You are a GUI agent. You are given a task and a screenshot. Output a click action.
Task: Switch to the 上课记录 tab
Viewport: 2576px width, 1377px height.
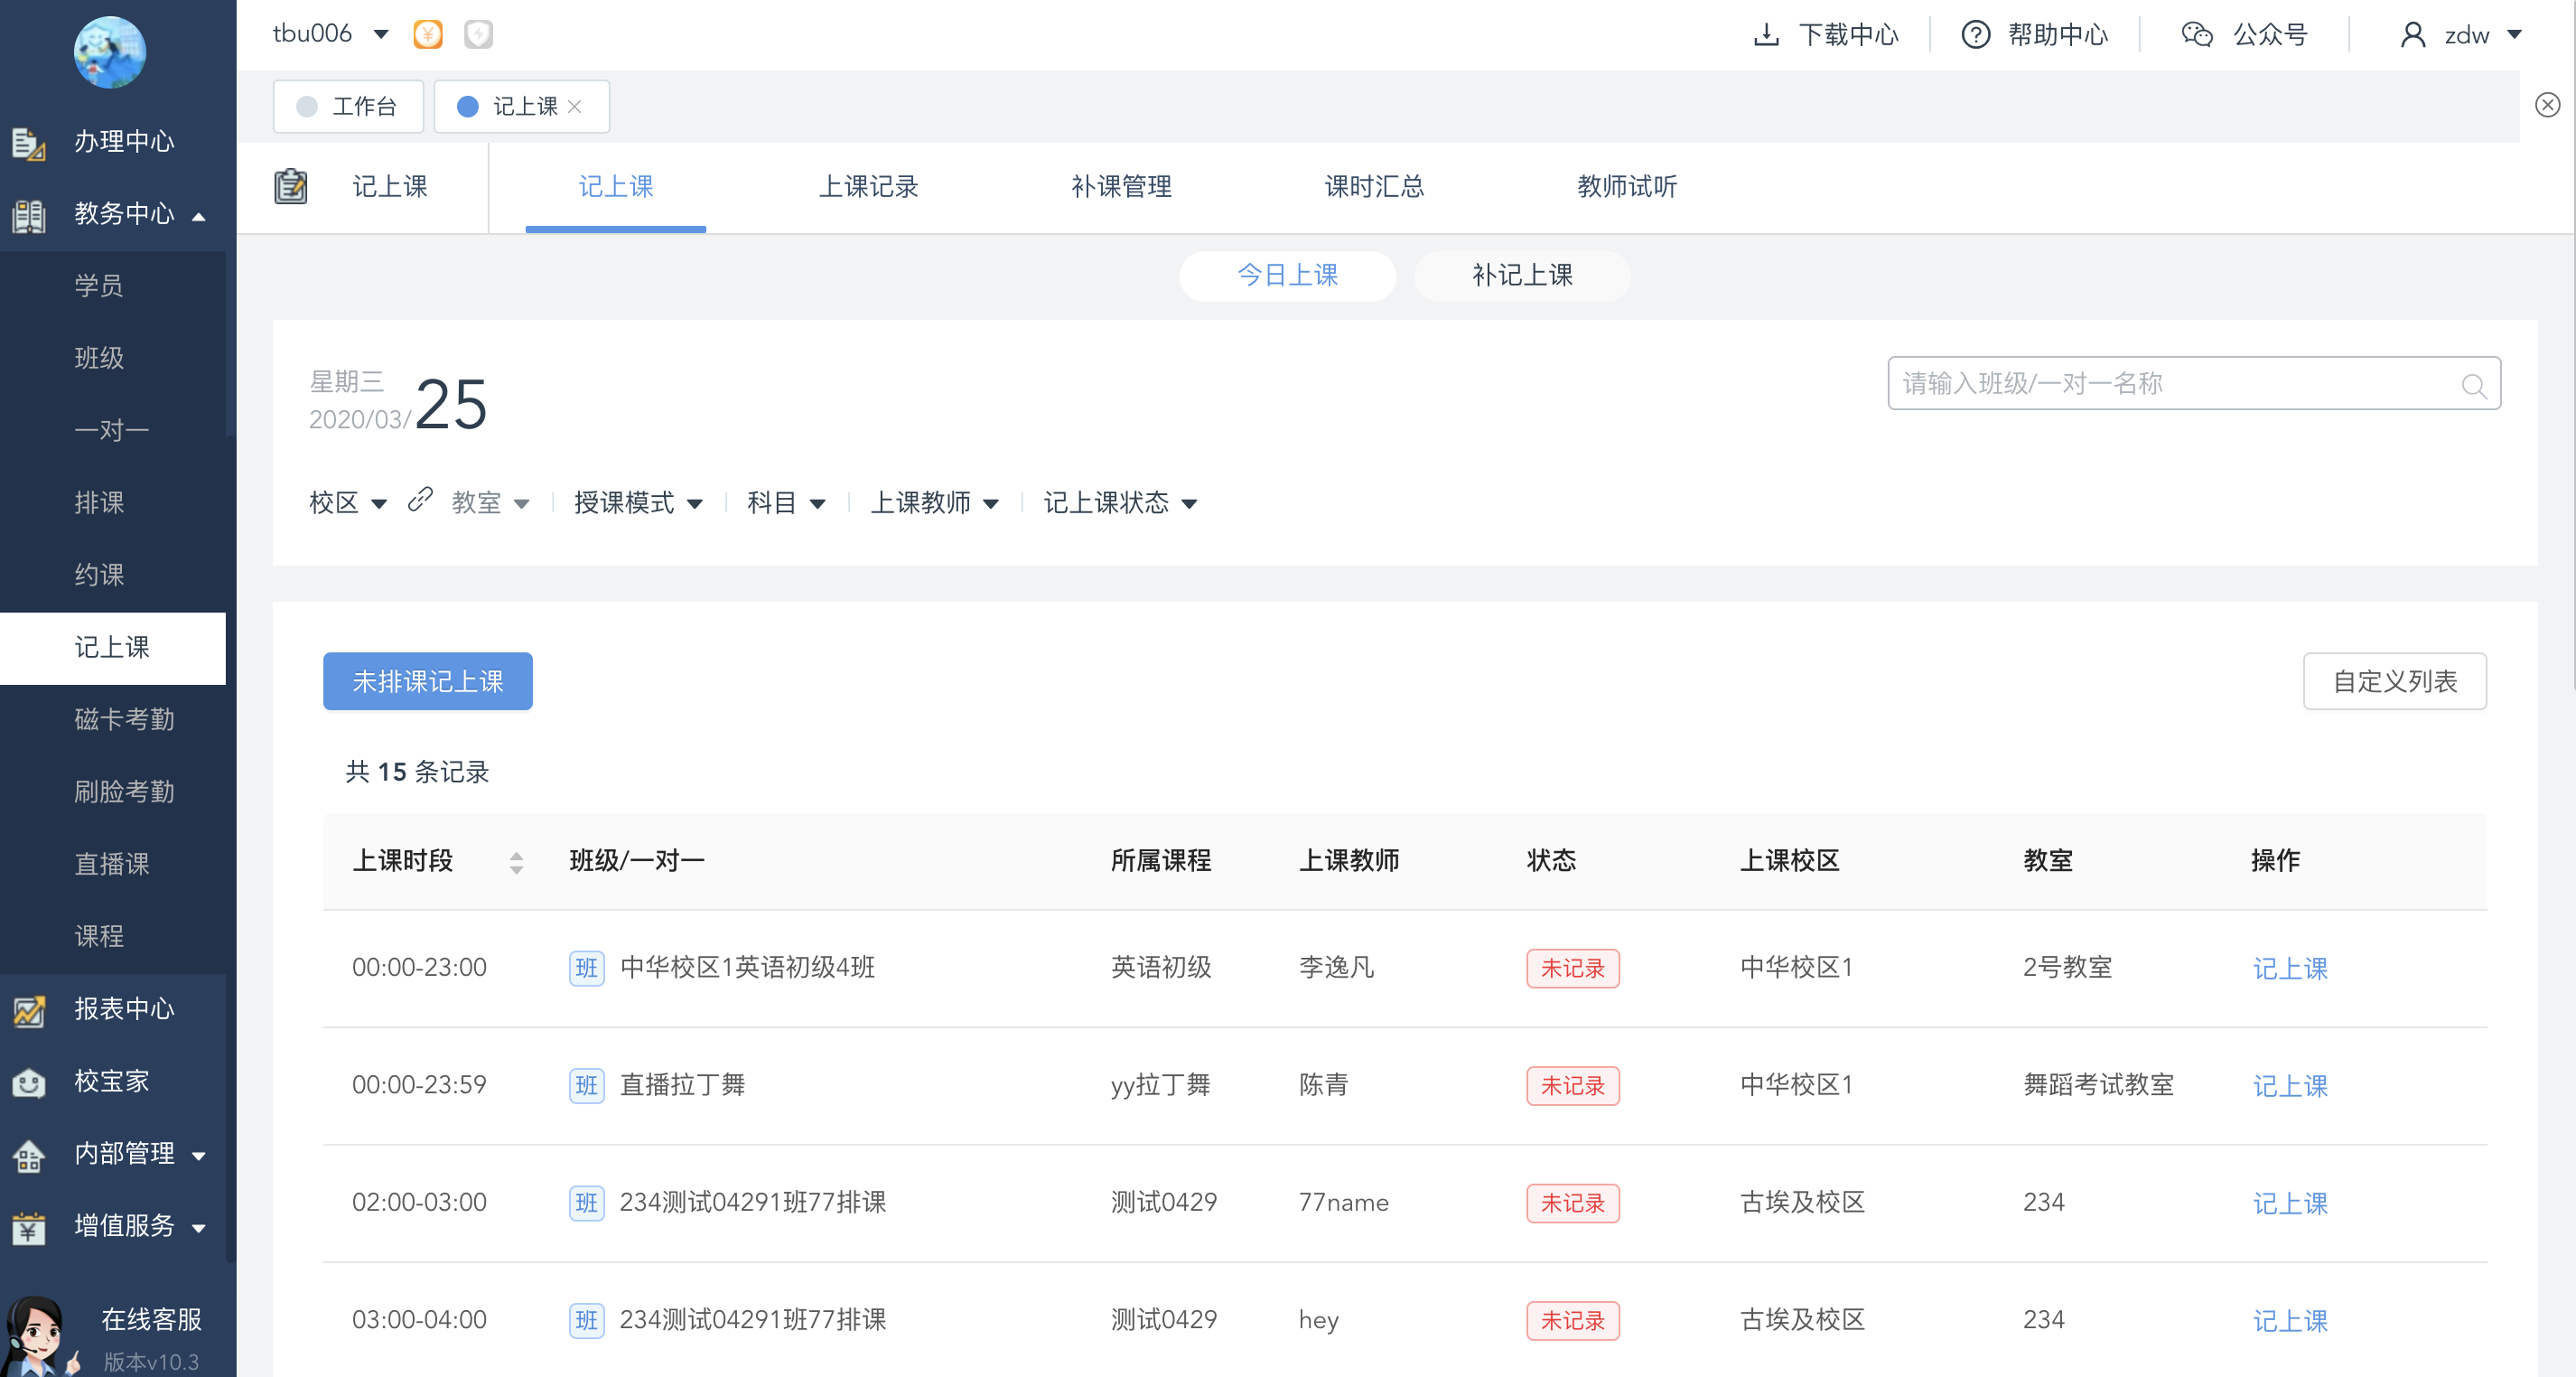click(x=868, y=186)
